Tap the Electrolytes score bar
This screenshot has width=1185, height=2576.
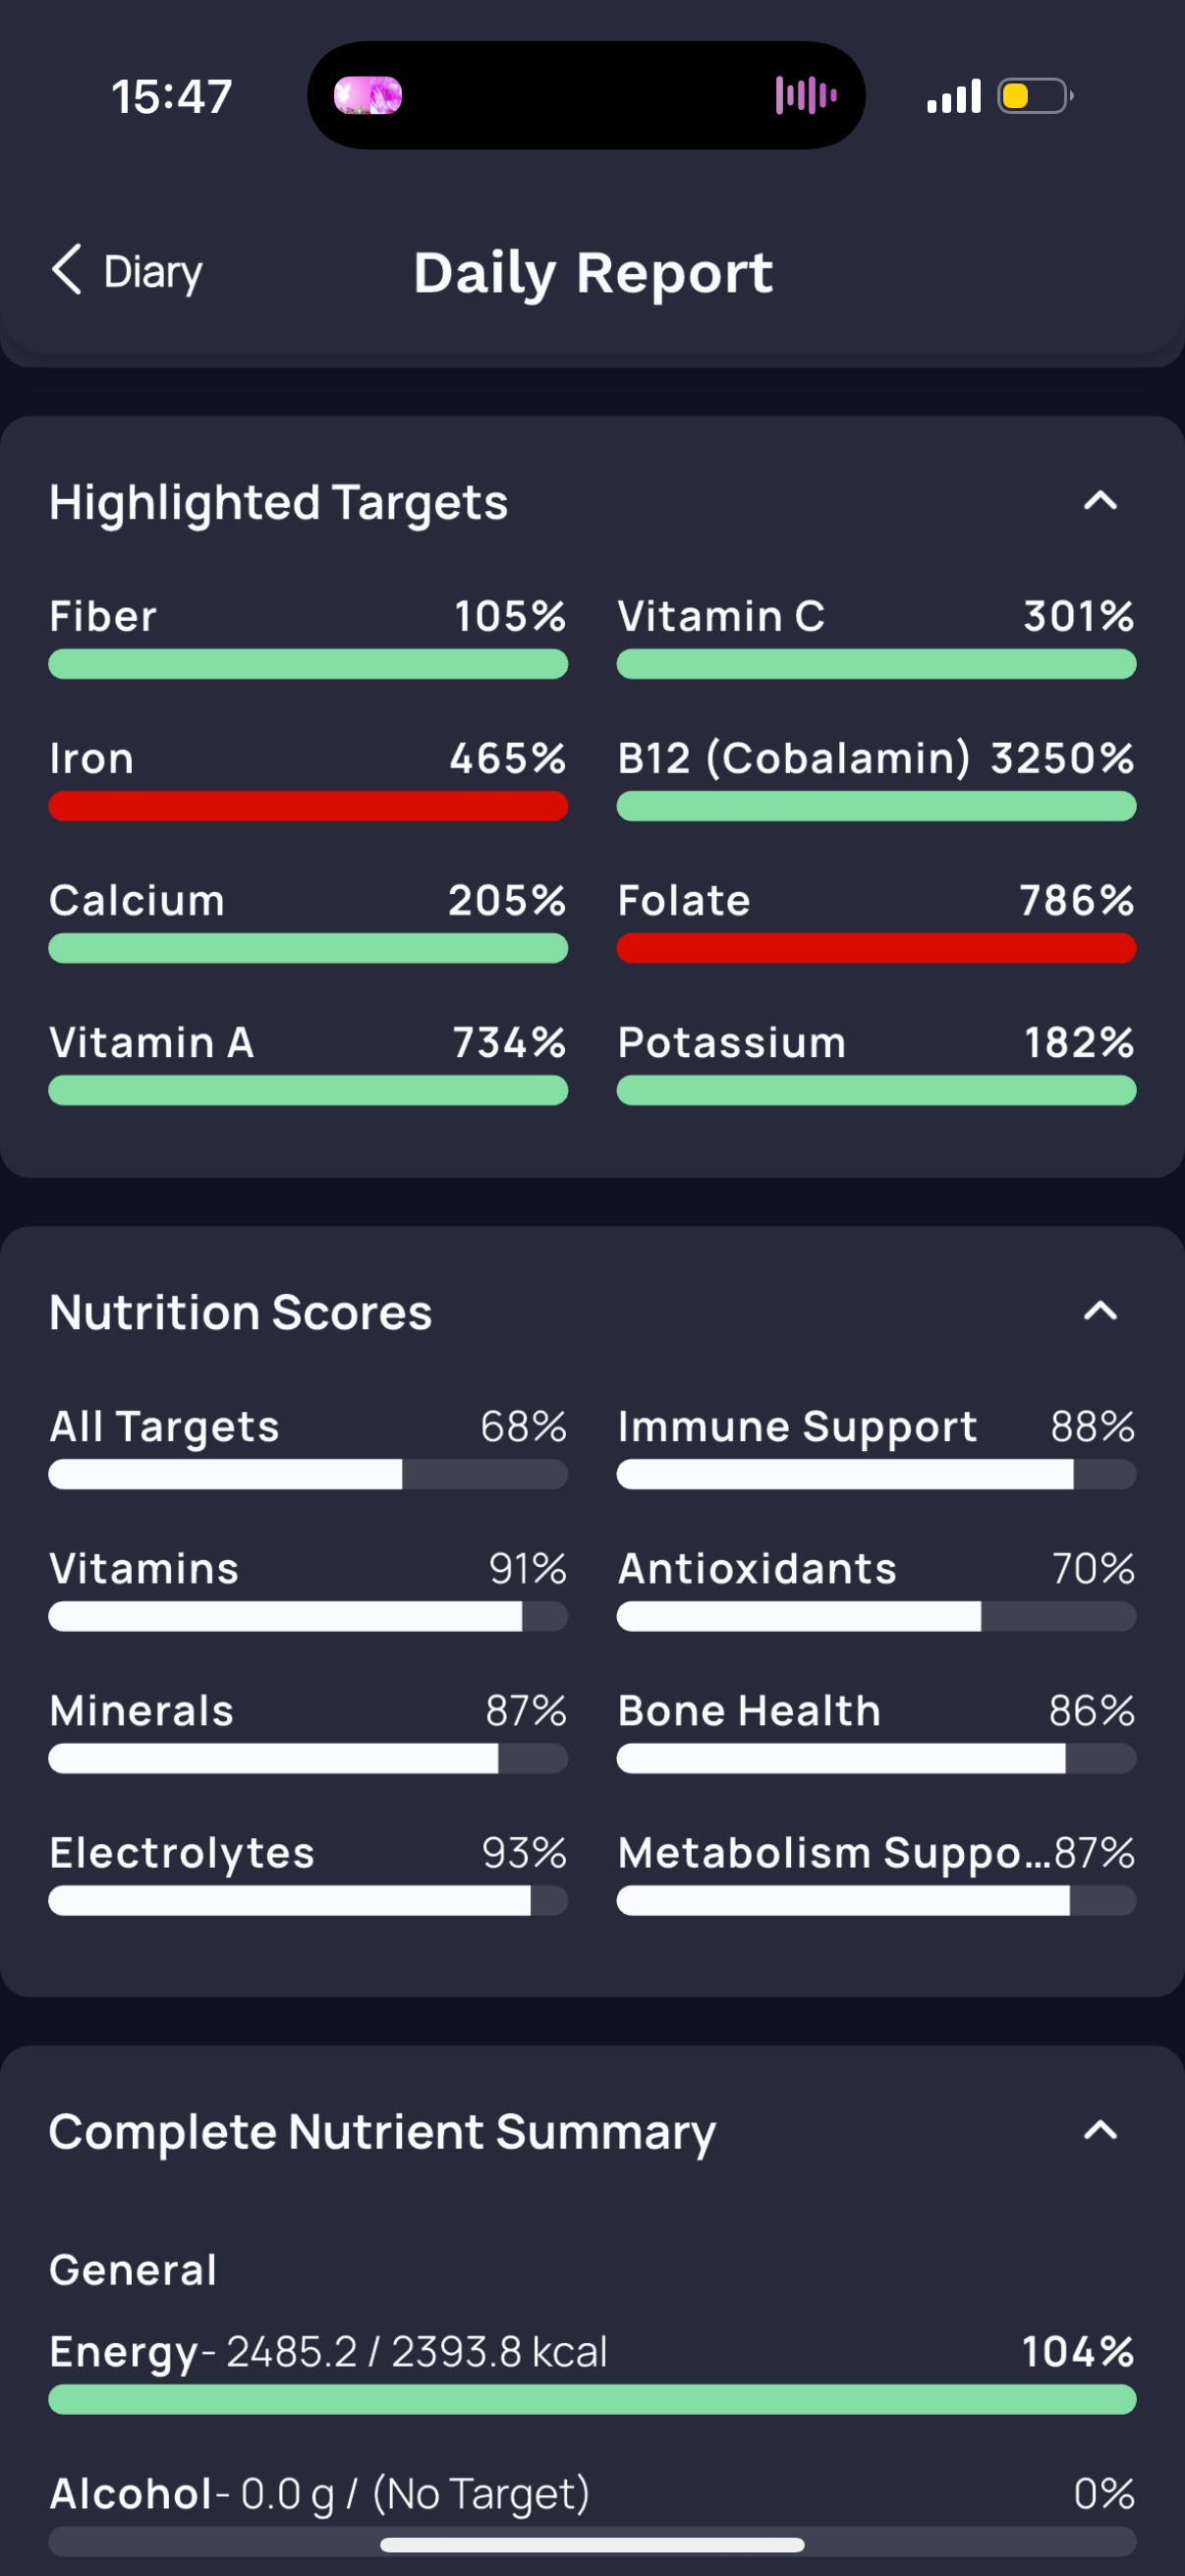(308, 1901)
